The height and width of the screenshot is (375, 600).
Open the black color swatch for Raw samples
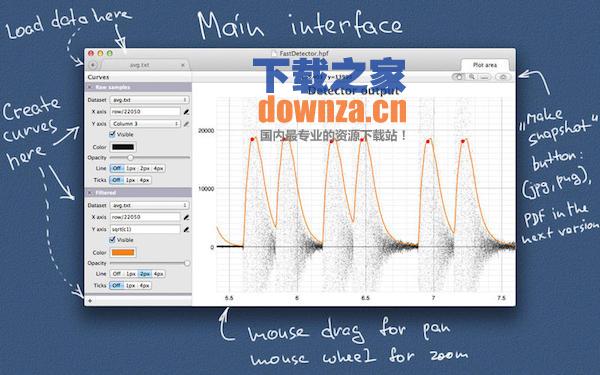(123, 147)
